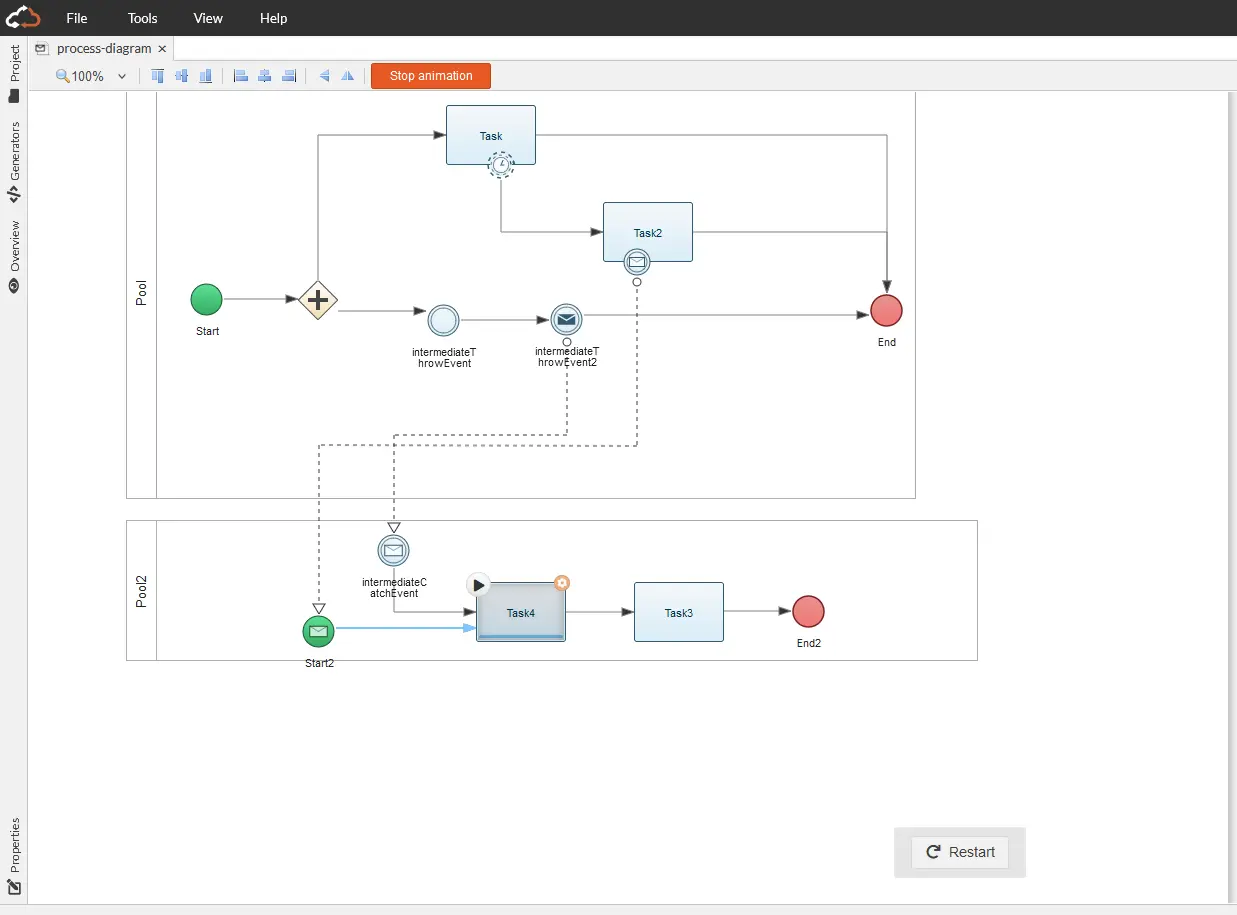Select the parallel gateway diamond
This screenshot has height=915, width=1237.
tap(318, 300)
